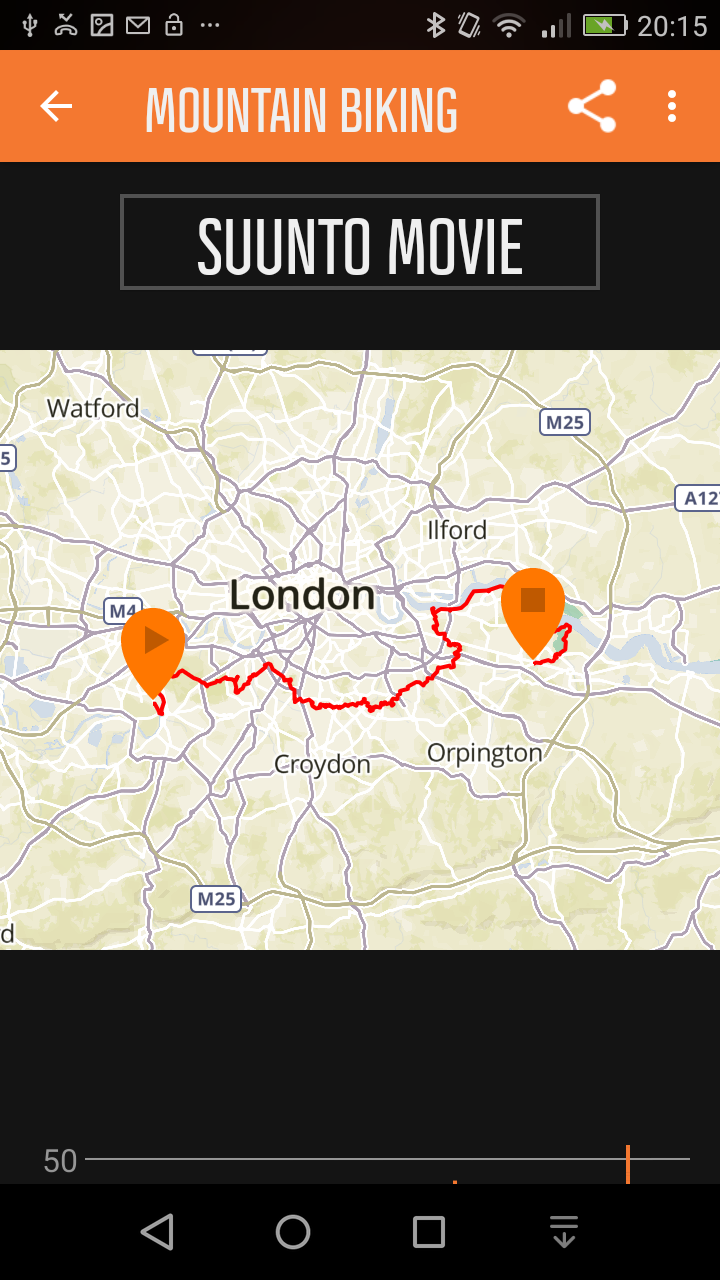Tap the Watford label on map

coord(93,408)
